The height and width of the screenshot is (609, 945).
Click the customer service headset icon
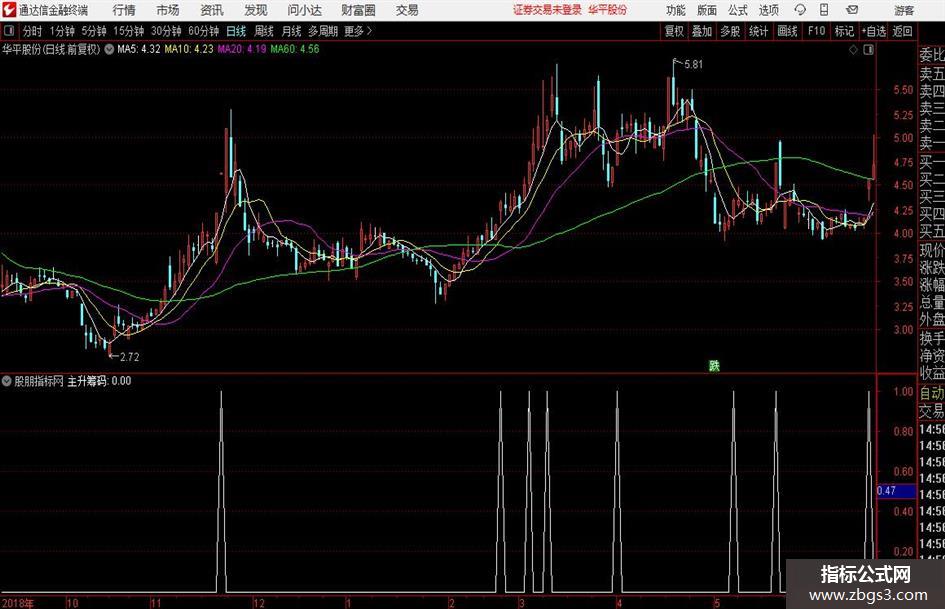pos(800,10)
